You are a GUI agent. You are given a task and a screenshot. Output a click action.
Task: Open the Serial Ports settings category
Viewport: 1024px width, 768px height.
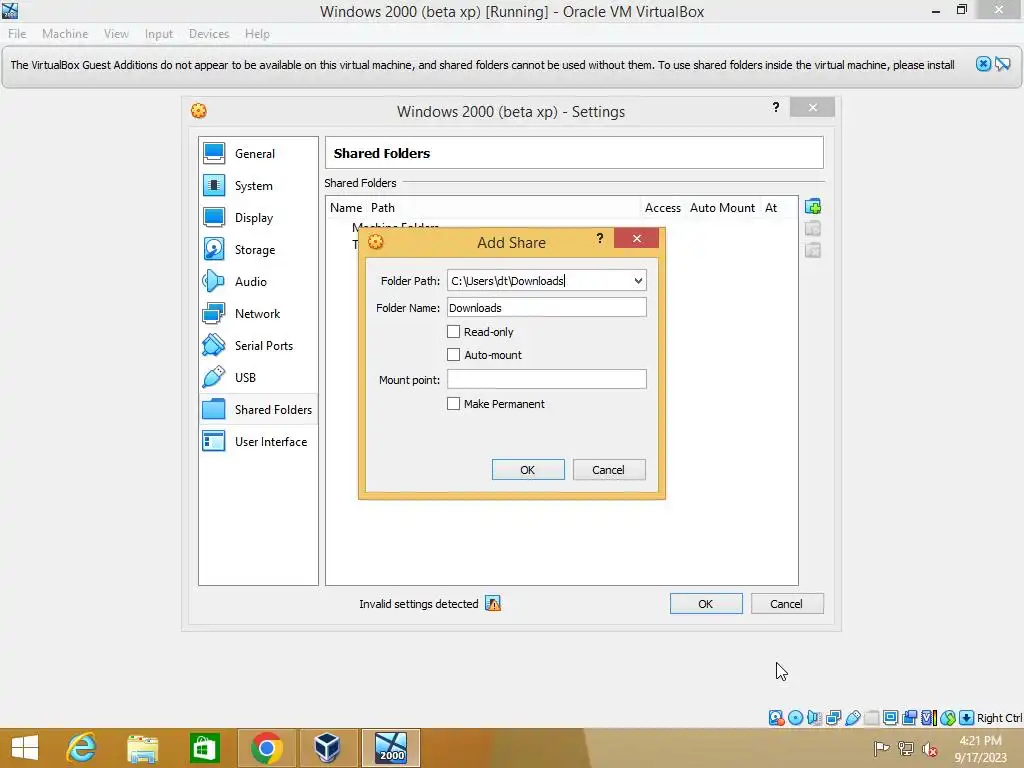(258, 345)
